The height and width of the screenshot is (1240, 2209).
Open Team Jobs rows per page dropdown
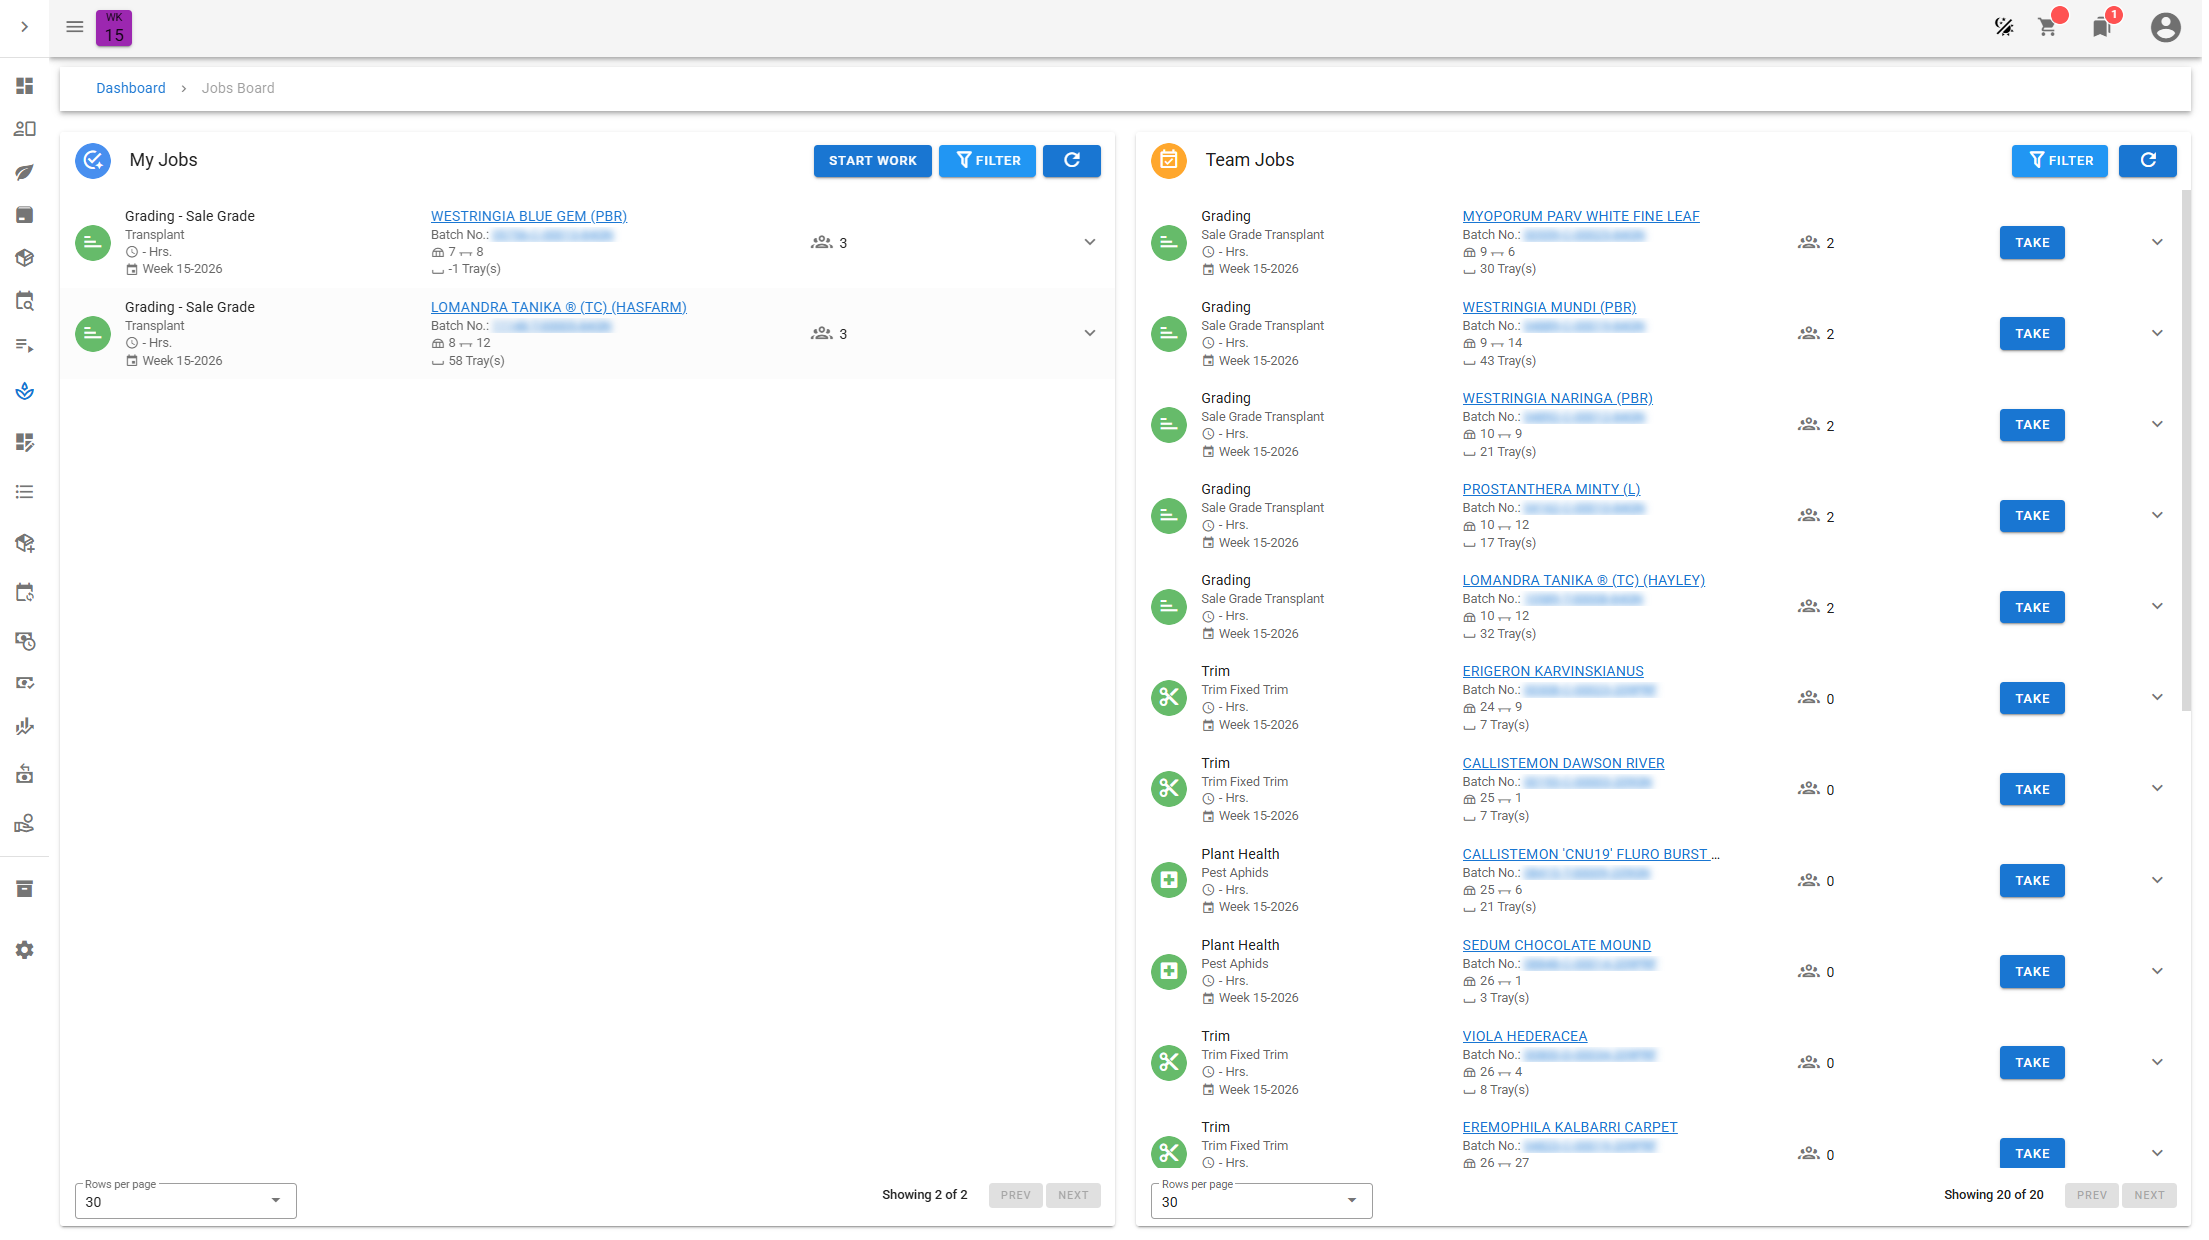1261,1201
